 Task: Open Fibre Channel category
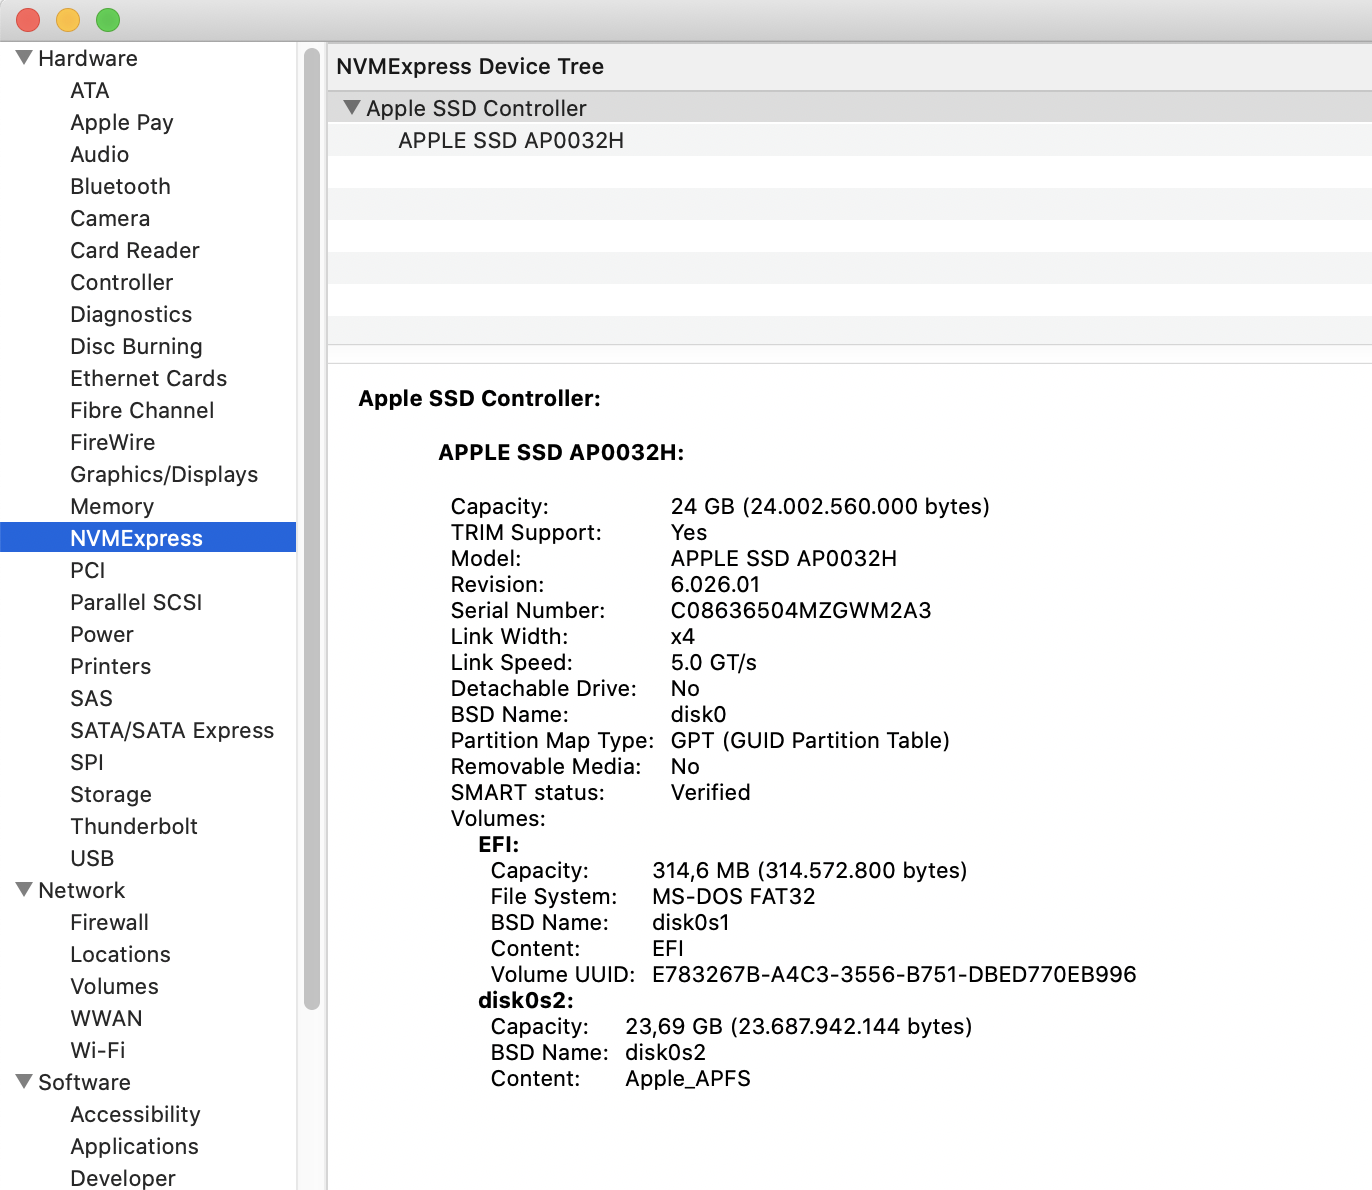click(x=142, y=410)
